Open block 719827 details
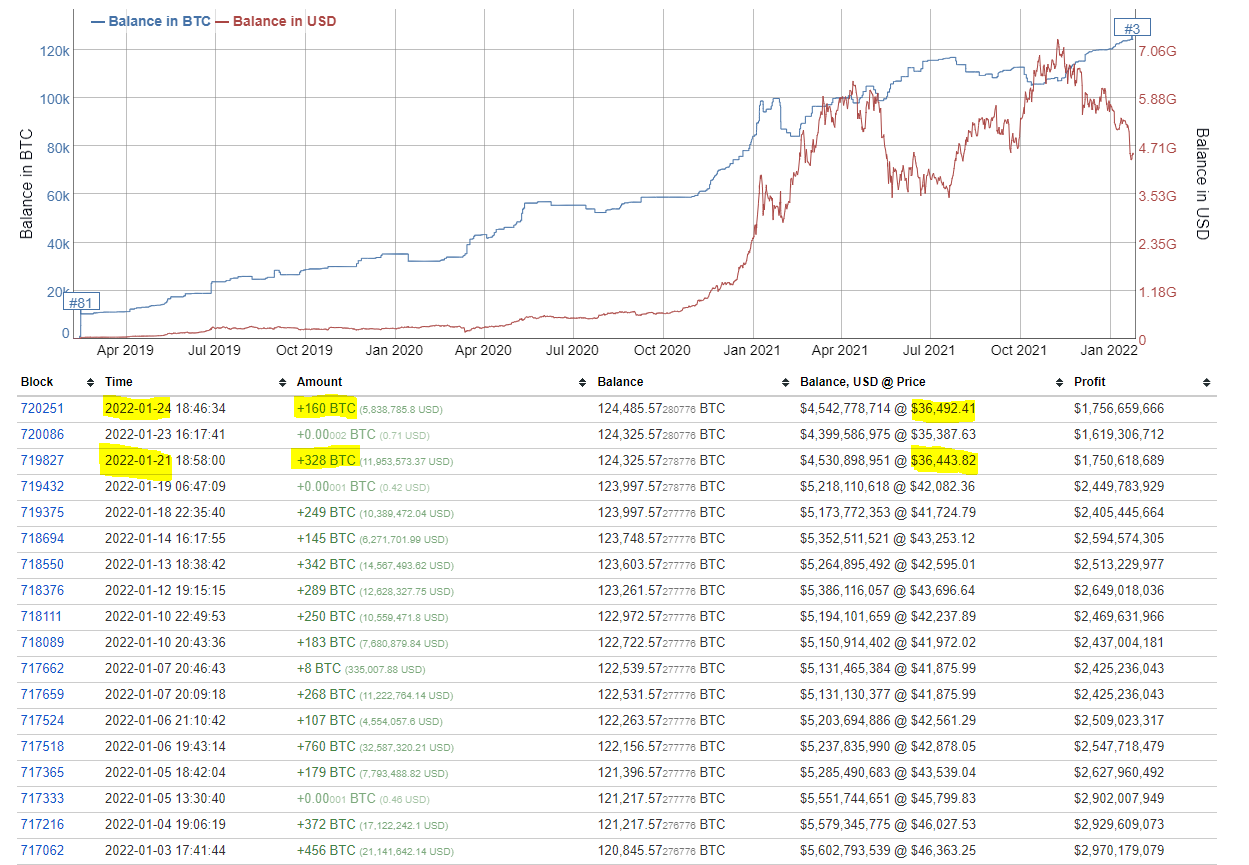 pos(40,461)
